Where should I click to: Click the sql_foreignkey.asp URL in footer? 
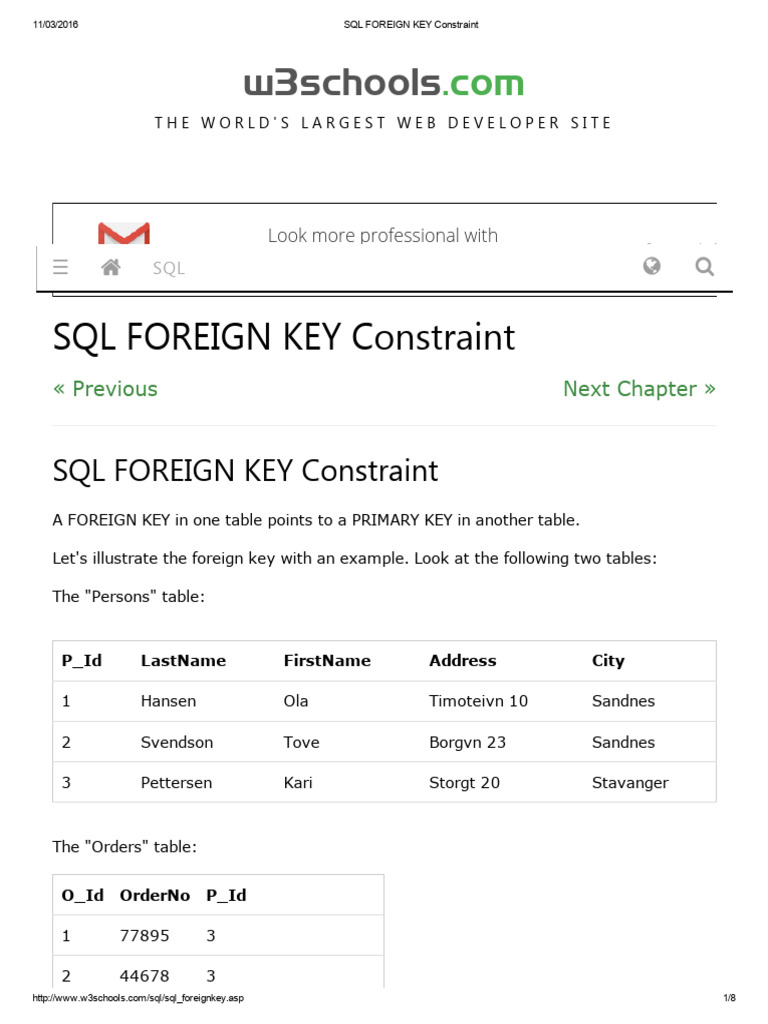pyautogui.click(x=138, y=998)
